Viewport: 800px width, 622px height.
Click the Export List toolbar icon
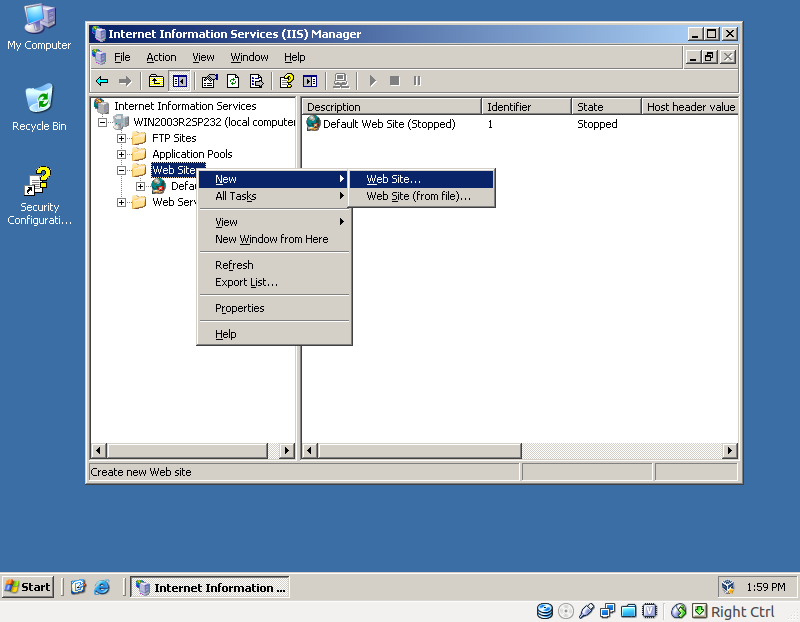coord(256,81)
